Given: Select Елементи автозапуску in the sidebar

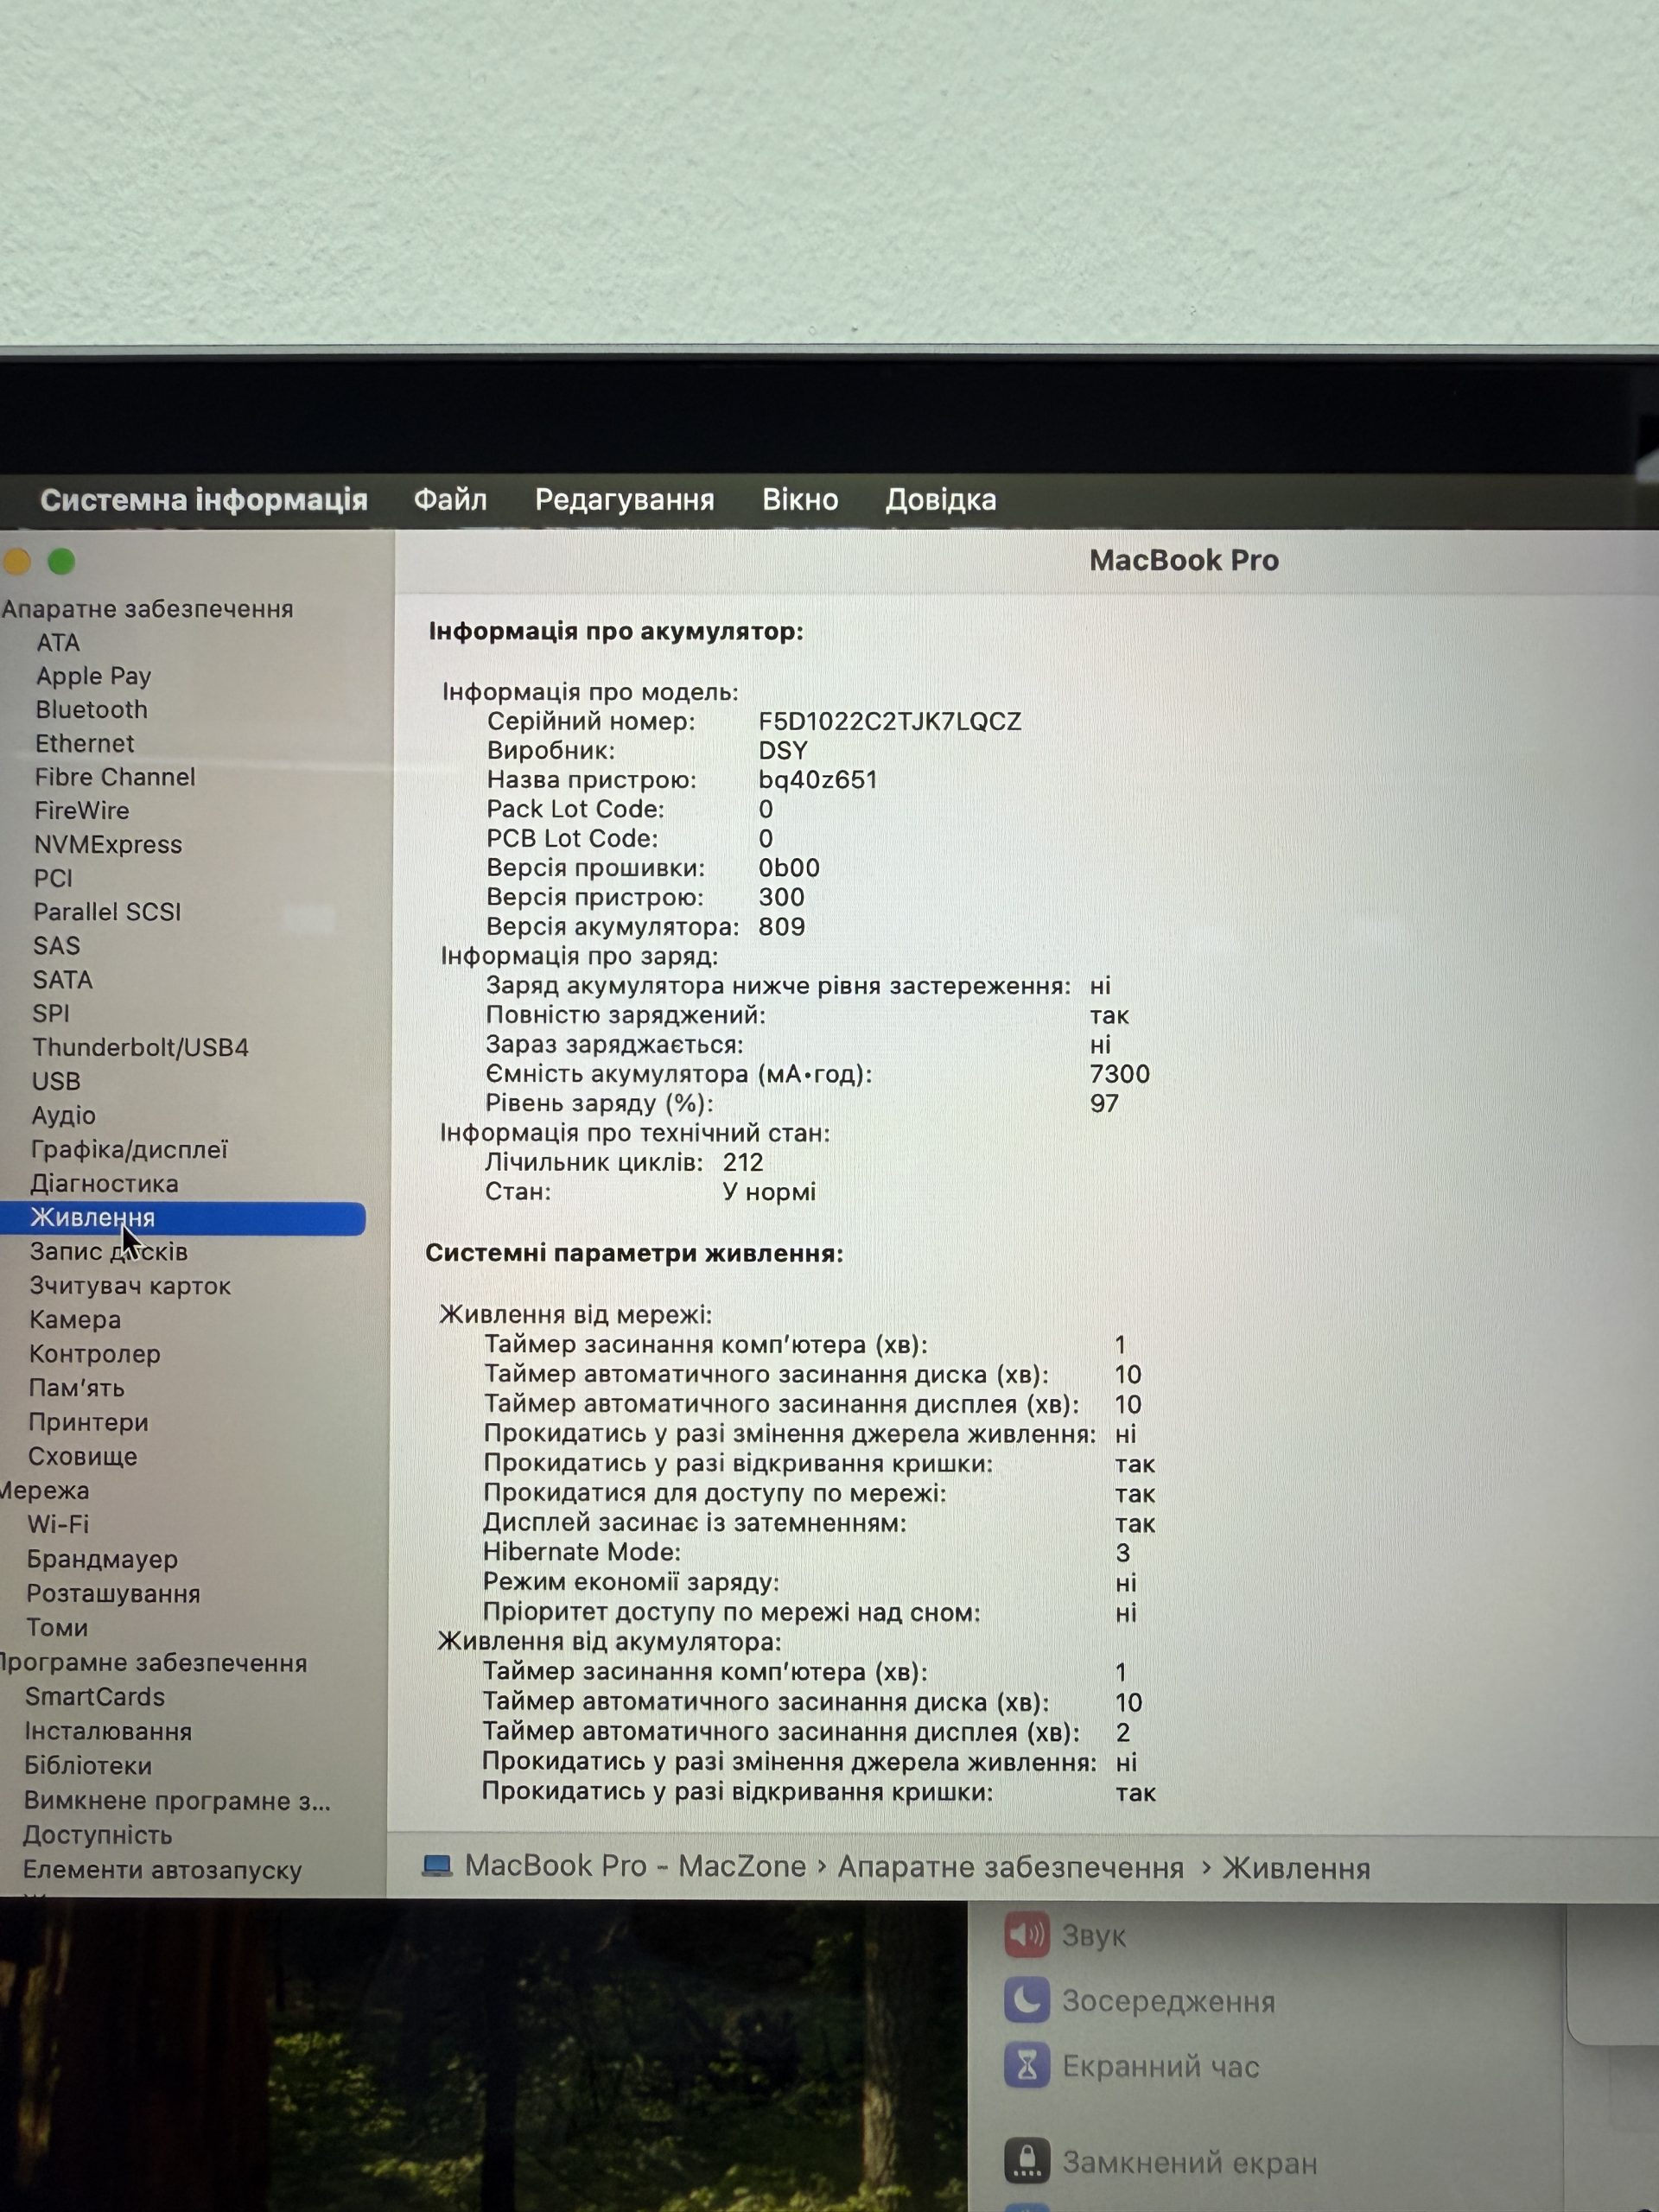Looking at the screenshot, I should coord(162,1870).
